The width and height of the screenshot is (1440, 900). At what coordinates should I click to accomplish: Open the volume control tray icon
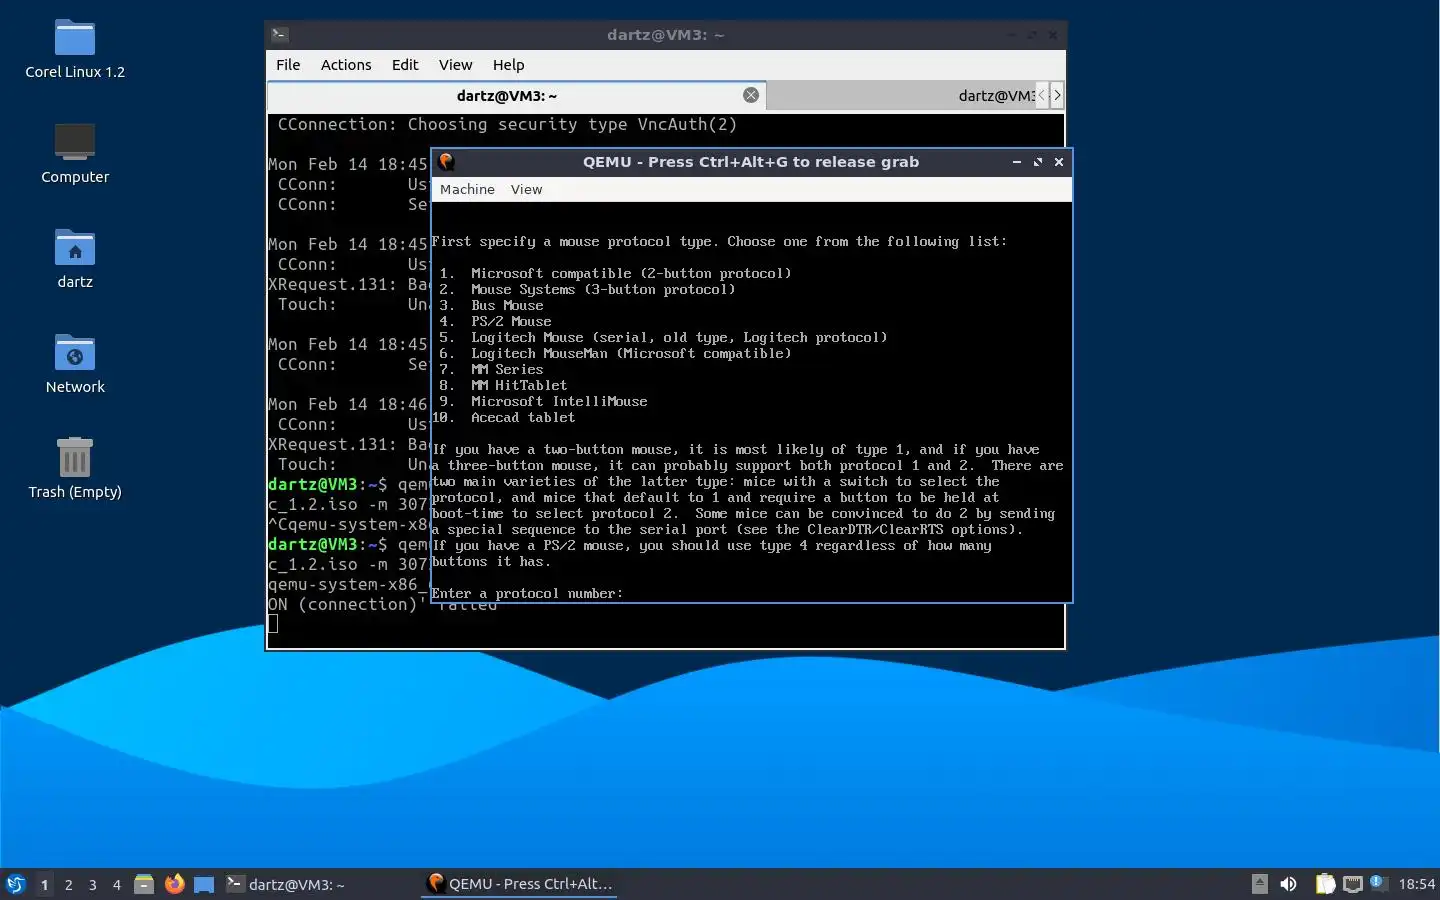coord(1289,884)
